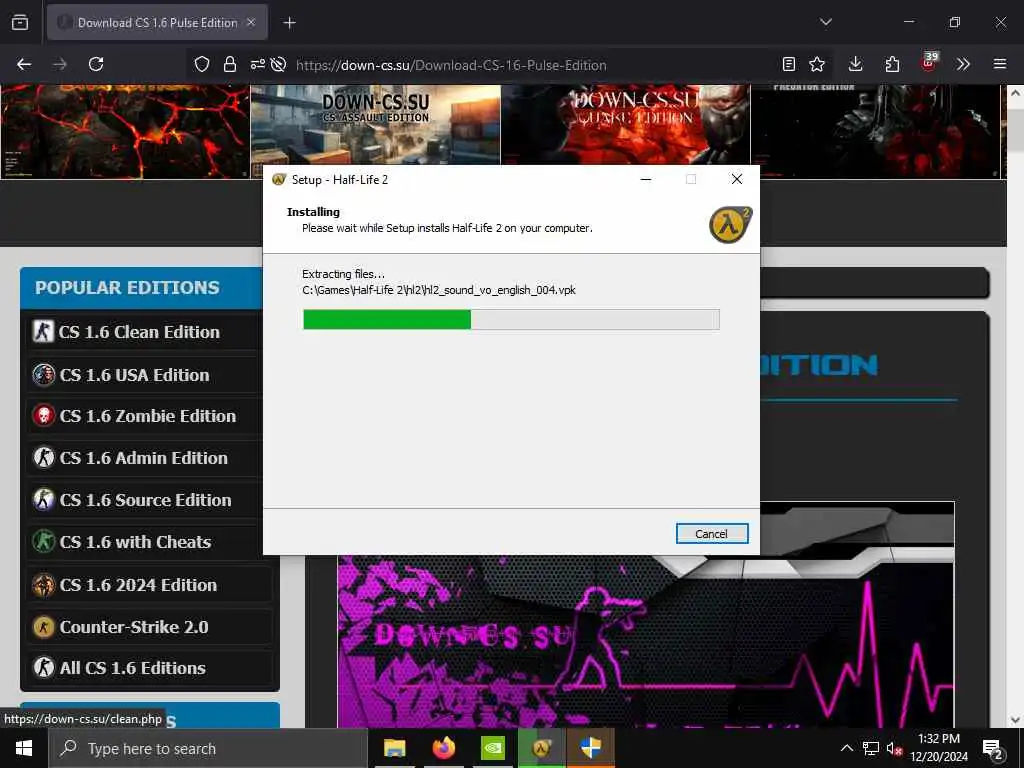Click the Clean Edition soldier icon
The width and height of the screenshot is (1024, 768).
coord(43,332)
